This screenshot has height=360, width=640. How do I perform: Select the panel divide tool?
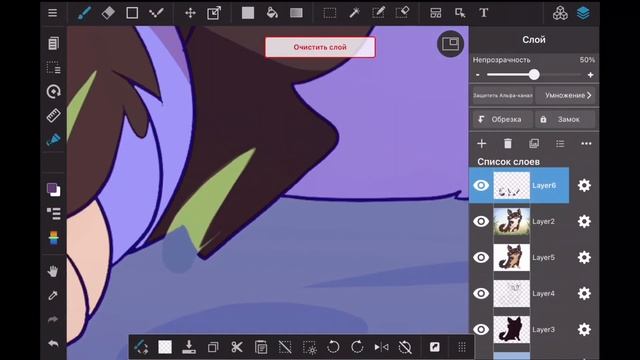coord(436,13)
